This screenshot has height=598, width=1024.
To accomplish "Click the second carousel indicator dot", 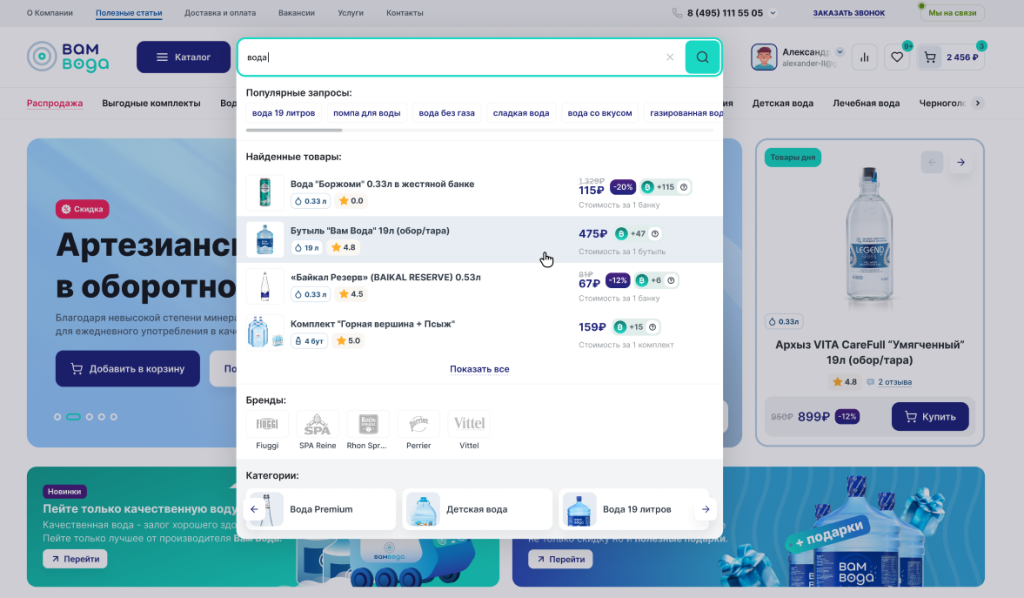I will (73, 416).
